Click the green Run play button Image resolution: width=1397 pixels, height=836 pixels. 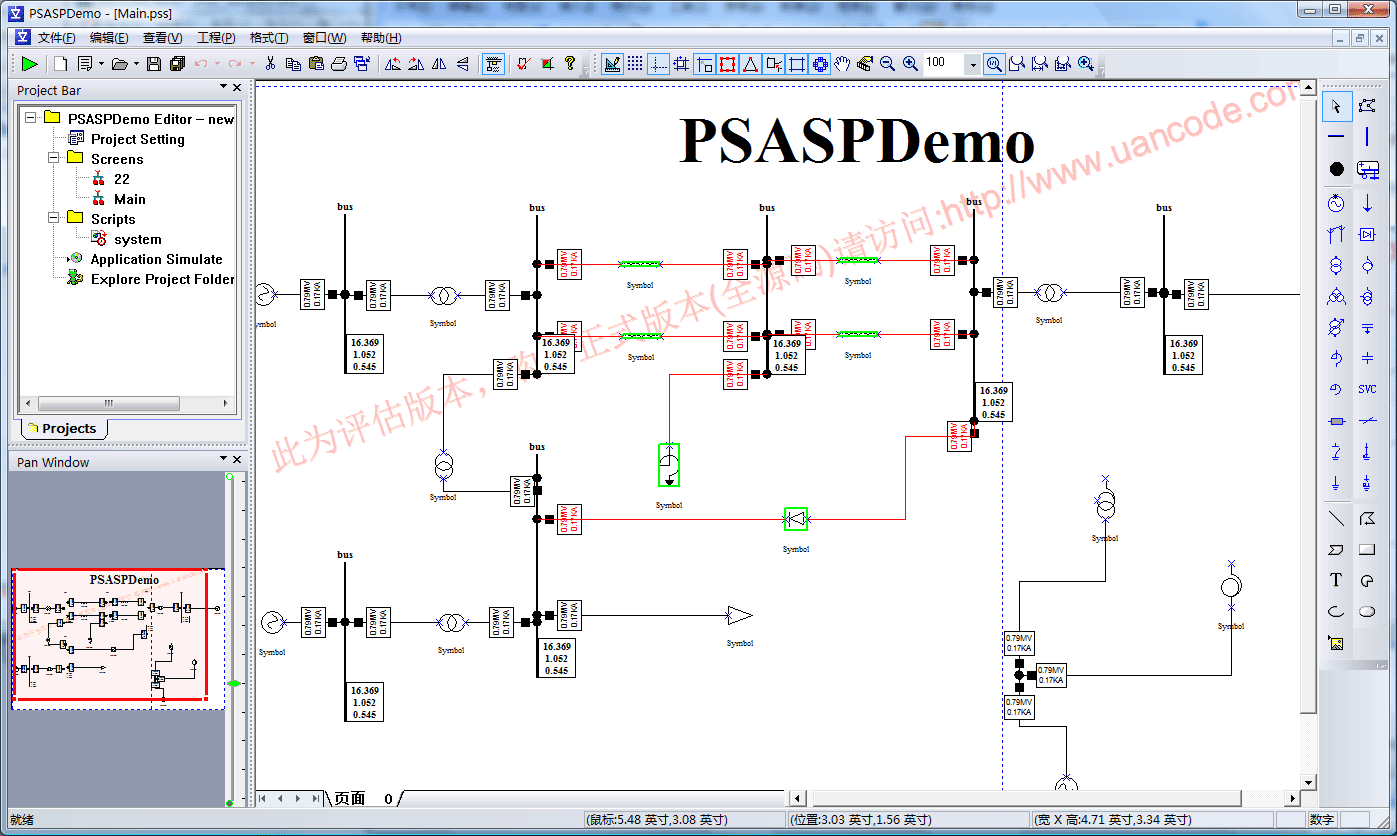[x=30, y=64]
